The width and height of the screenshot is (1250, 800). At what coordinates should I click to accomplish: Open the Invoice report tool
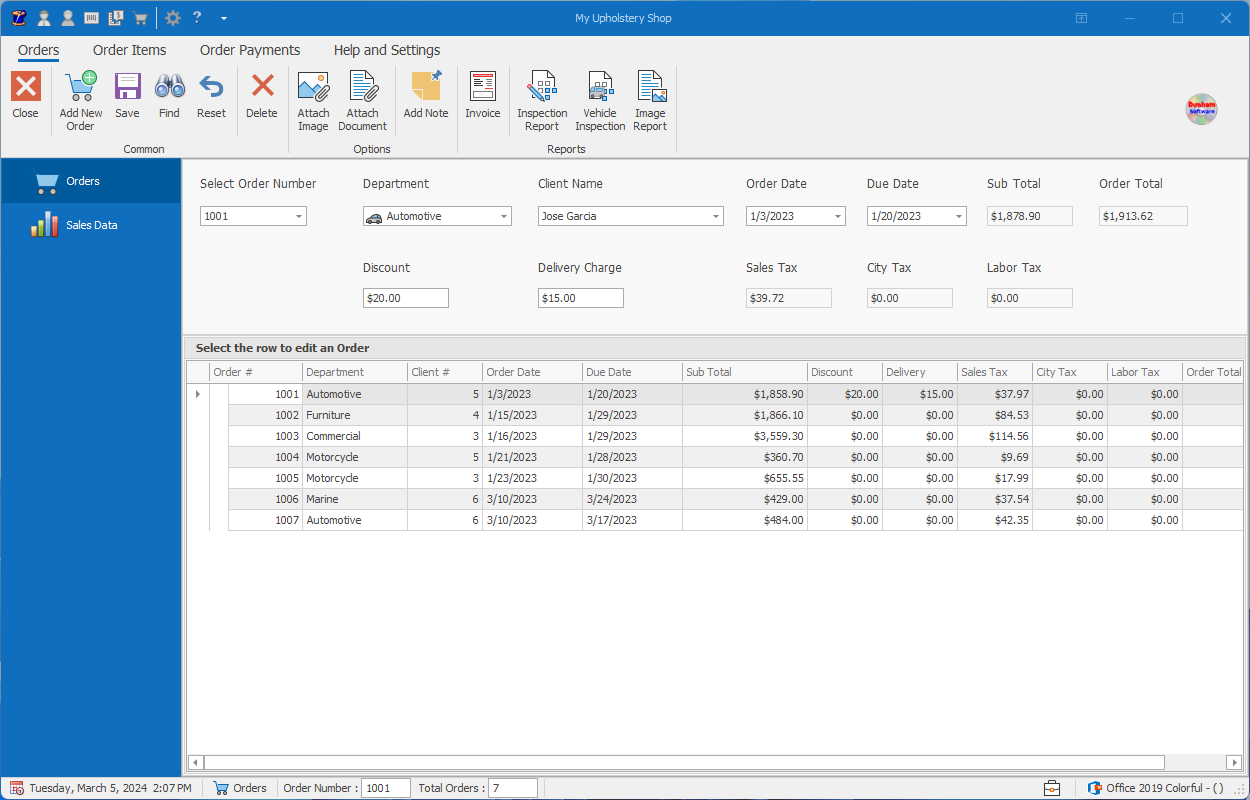(x=483, y=97)
